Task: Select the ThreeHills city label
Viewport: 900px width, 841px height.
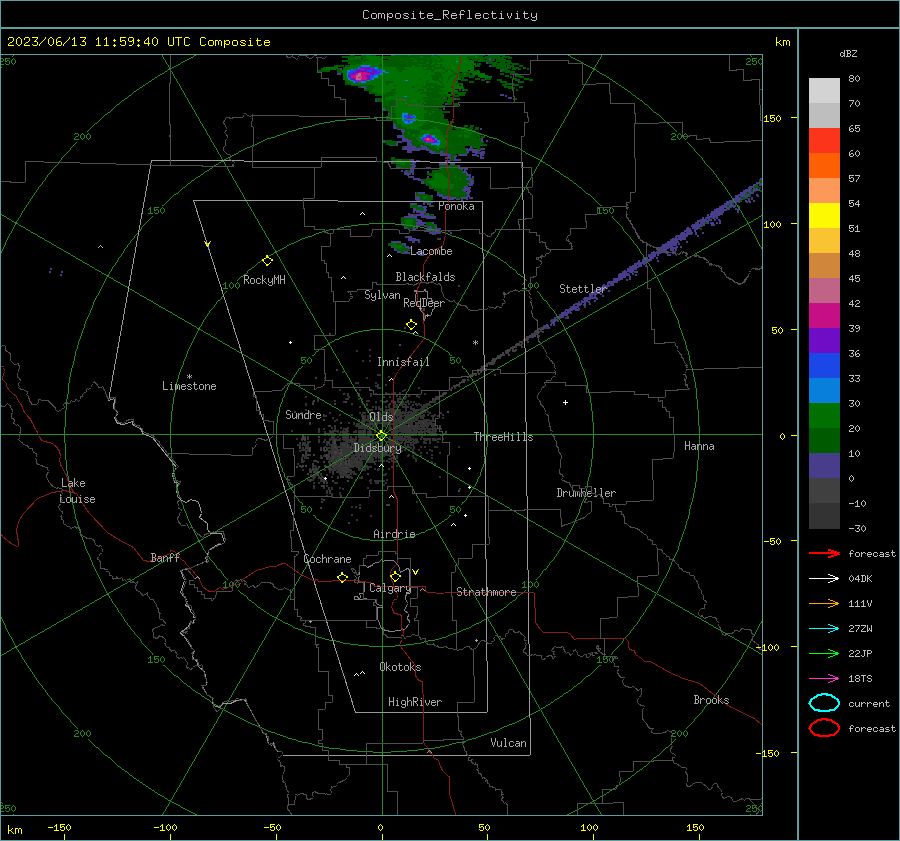Action: tap(503, 437)
